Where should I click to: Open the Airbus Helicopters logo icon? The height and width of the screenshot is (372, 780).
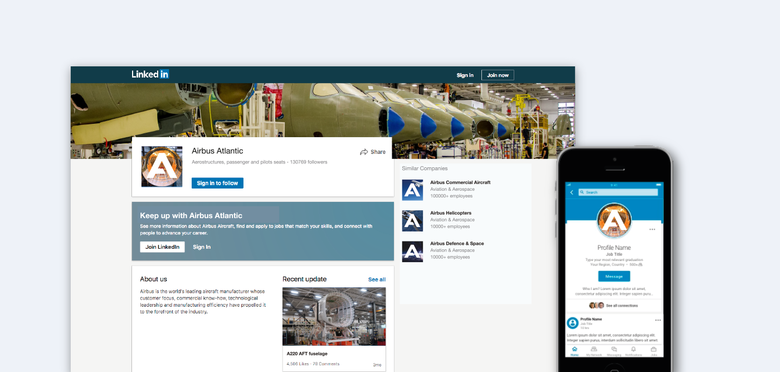(x=412, y=220)
